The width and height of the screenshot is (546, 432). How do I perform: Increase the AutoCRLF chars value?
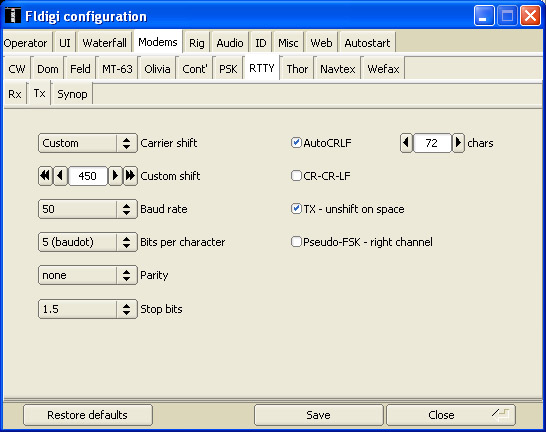pos(458,143)
